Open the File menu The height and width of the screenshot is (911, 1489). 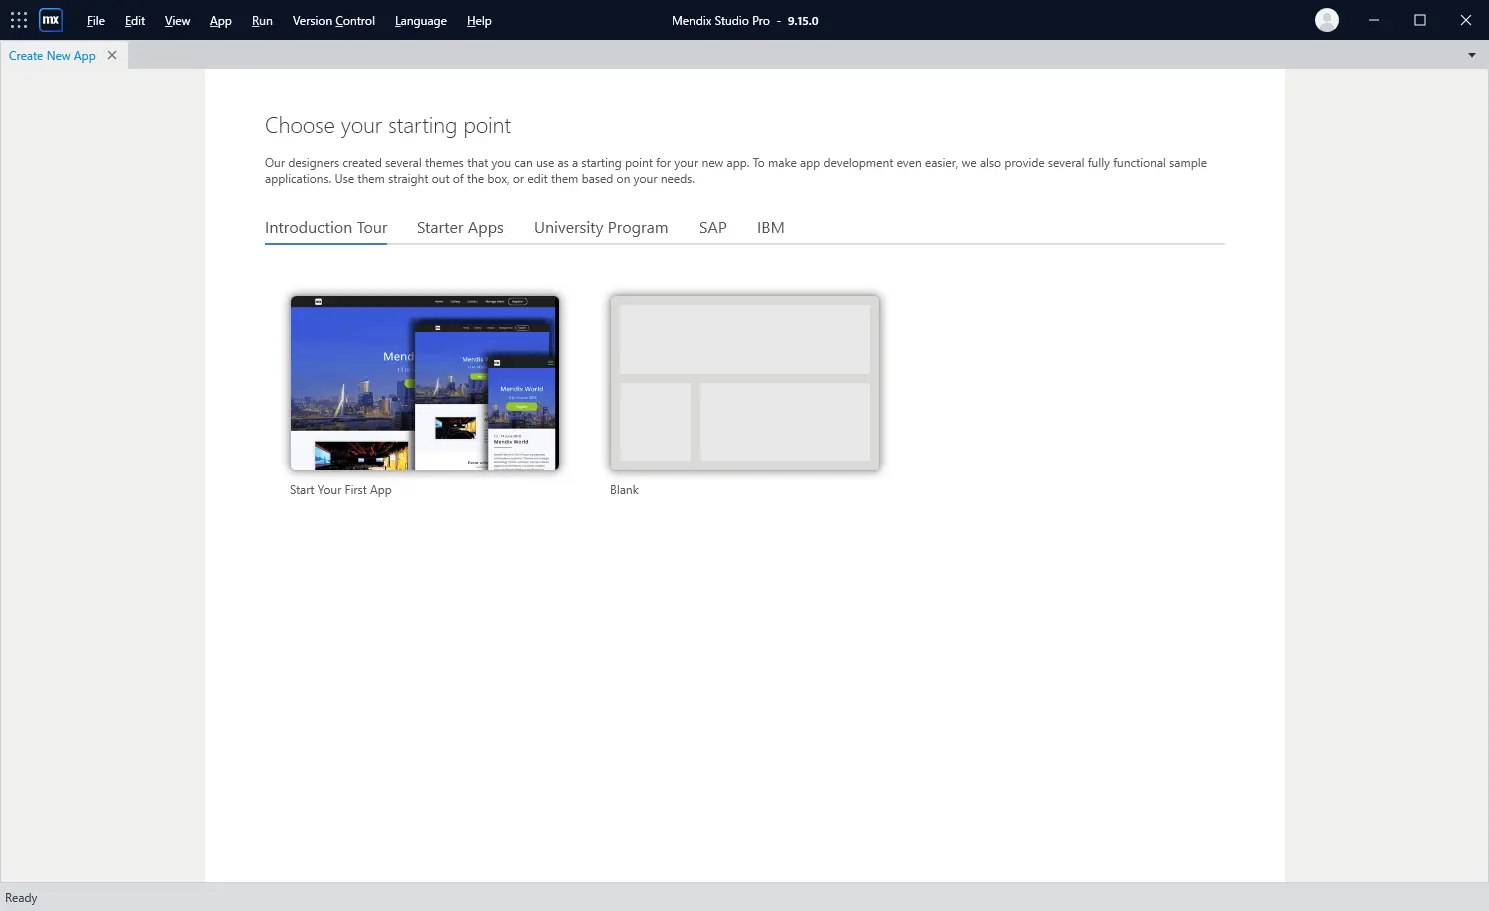(x=96, y=21)
